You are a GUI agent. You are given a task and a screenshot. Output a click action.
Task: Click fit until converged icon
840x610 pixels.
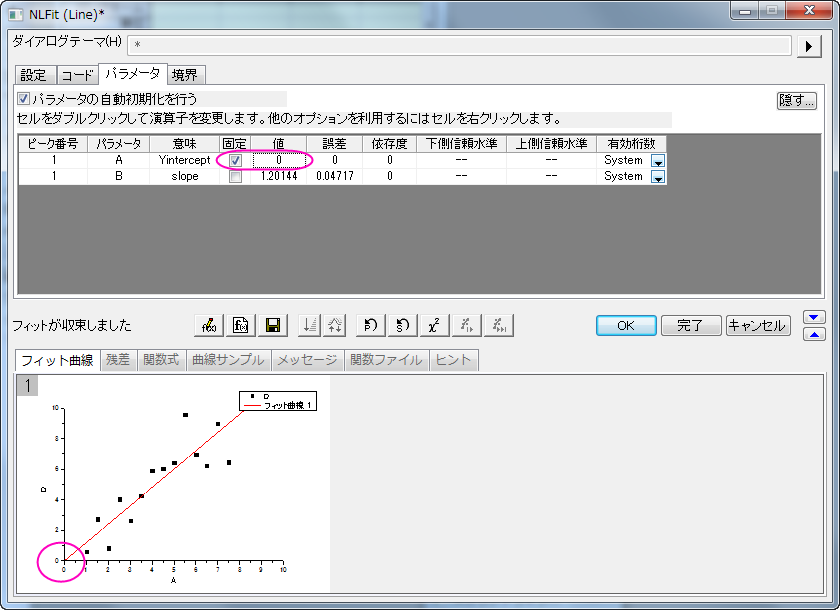click(499, 325)
